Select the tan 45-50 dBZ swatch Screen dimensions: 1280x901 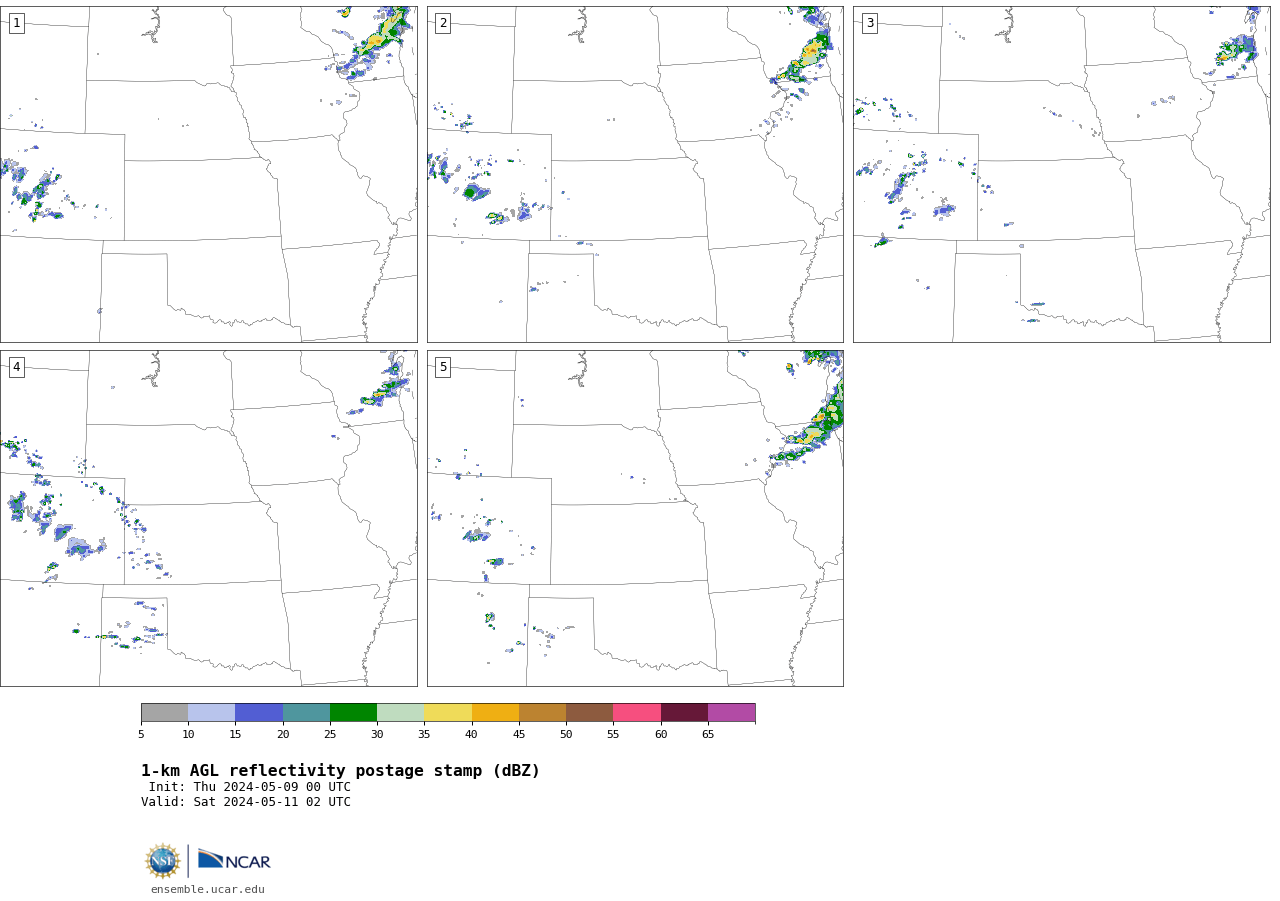542,713
